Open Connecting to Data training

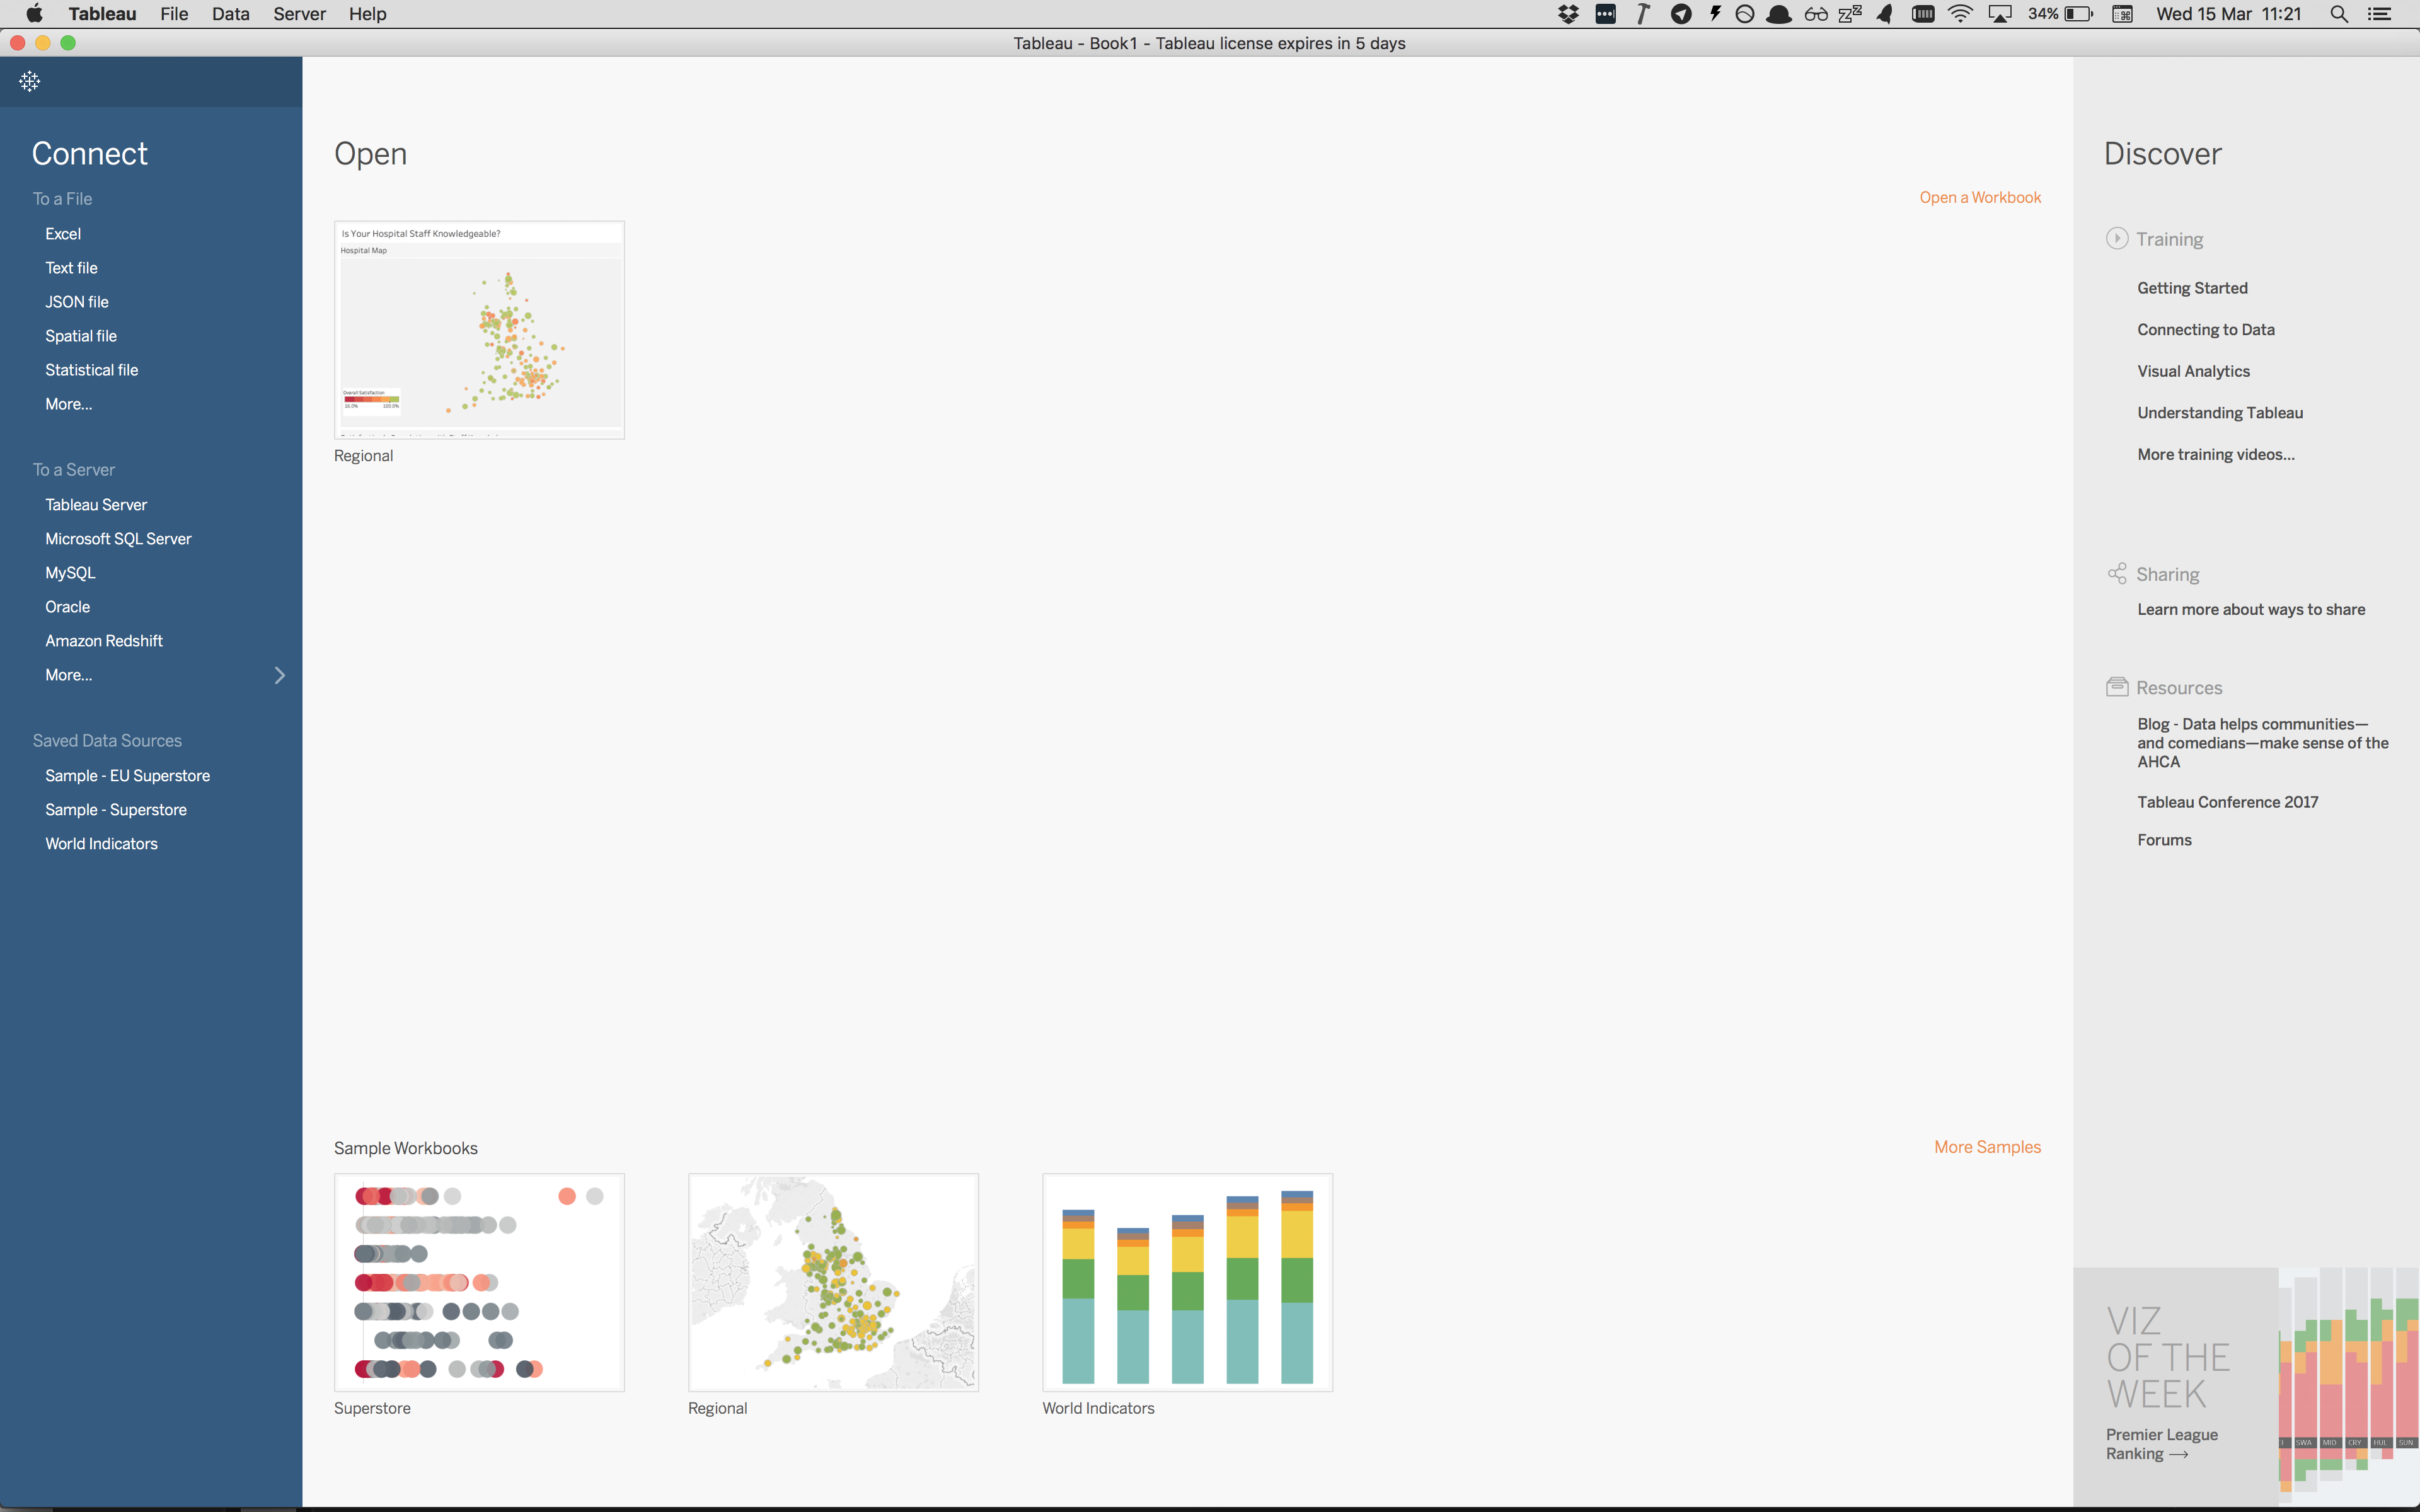2205,329
